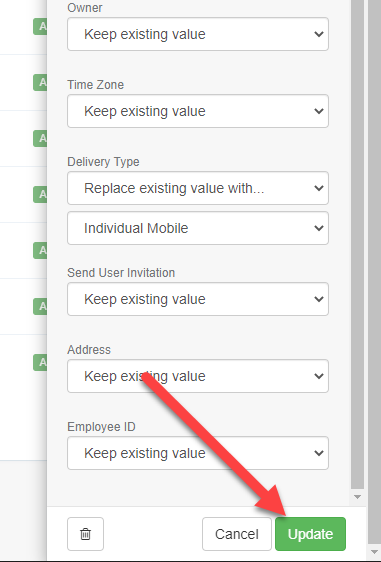Open the 'Replace existing value with...' dropdown
The width and height of the screenshot is (381, 562).
(198, 188)
